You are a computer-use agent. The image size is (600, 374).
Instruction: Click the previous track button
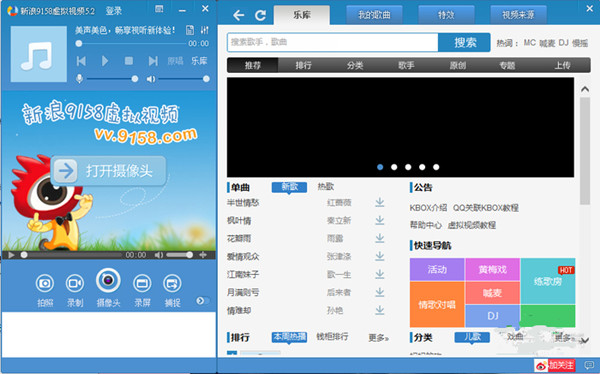pos(81,61)
